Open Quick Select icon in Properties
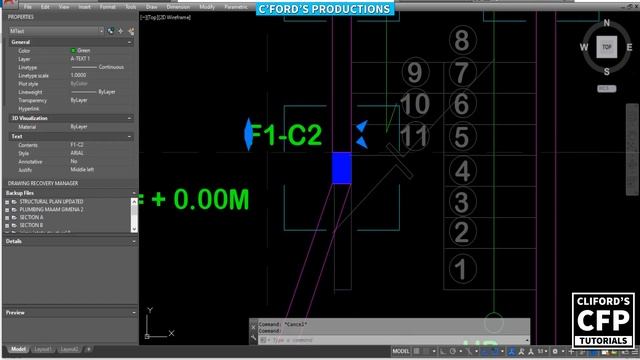640x360 pixels. click(x=131, y=31)
